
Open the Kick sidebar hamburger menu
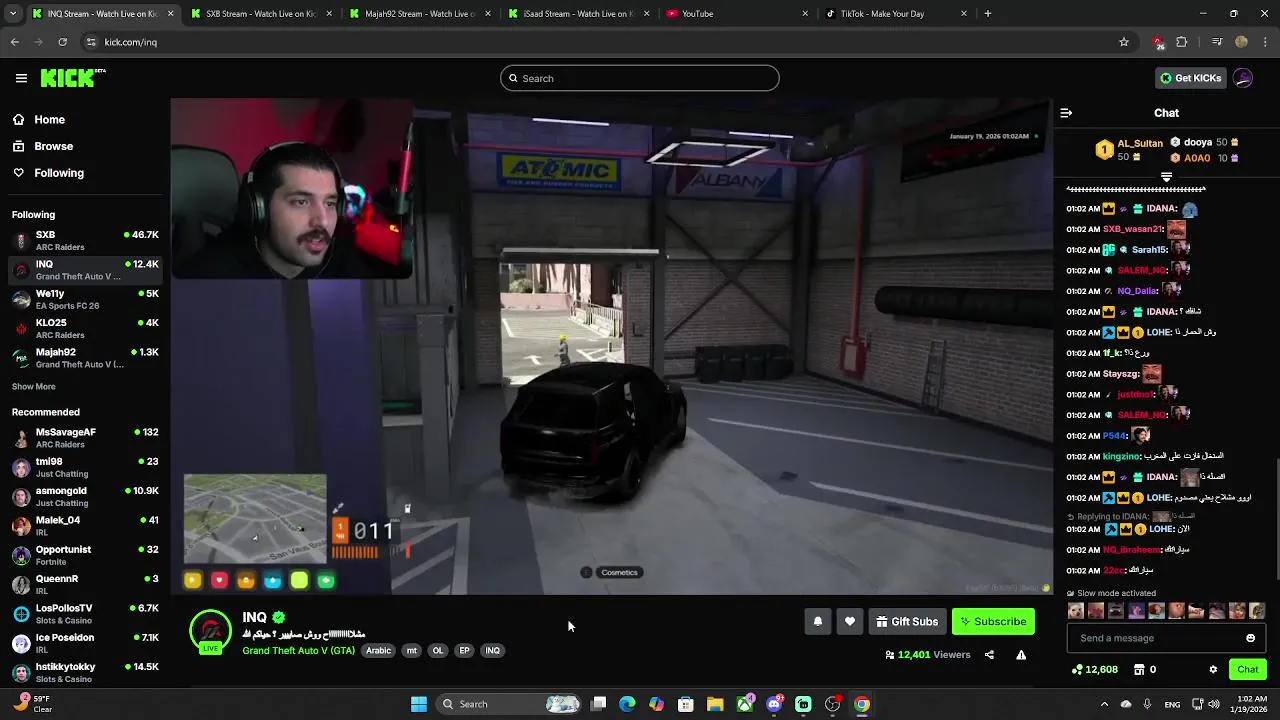click(x=21, y=78)
